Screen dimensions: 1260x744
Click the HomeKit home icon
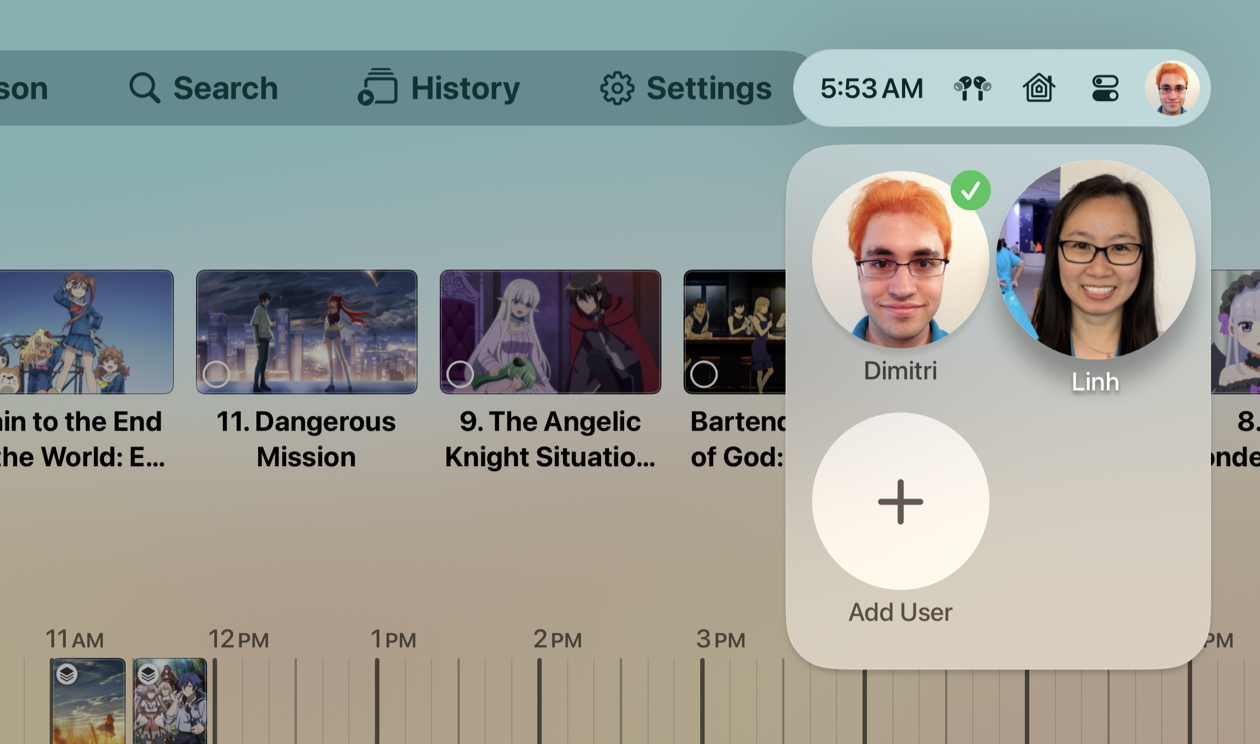[x=1038, y=88]
